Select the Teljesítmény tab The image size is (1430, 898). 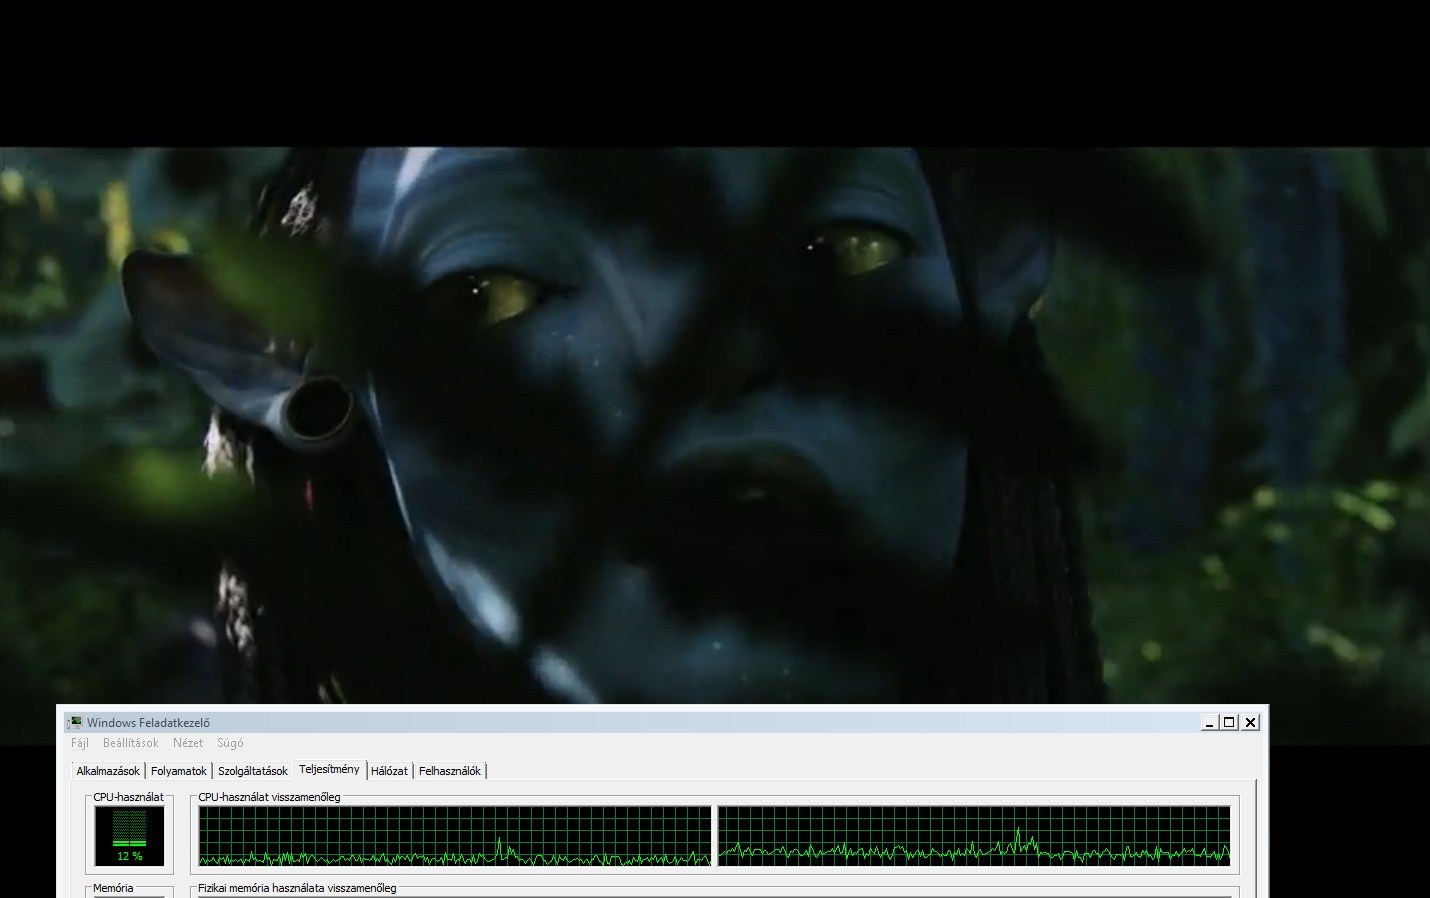tap(329, 769)
